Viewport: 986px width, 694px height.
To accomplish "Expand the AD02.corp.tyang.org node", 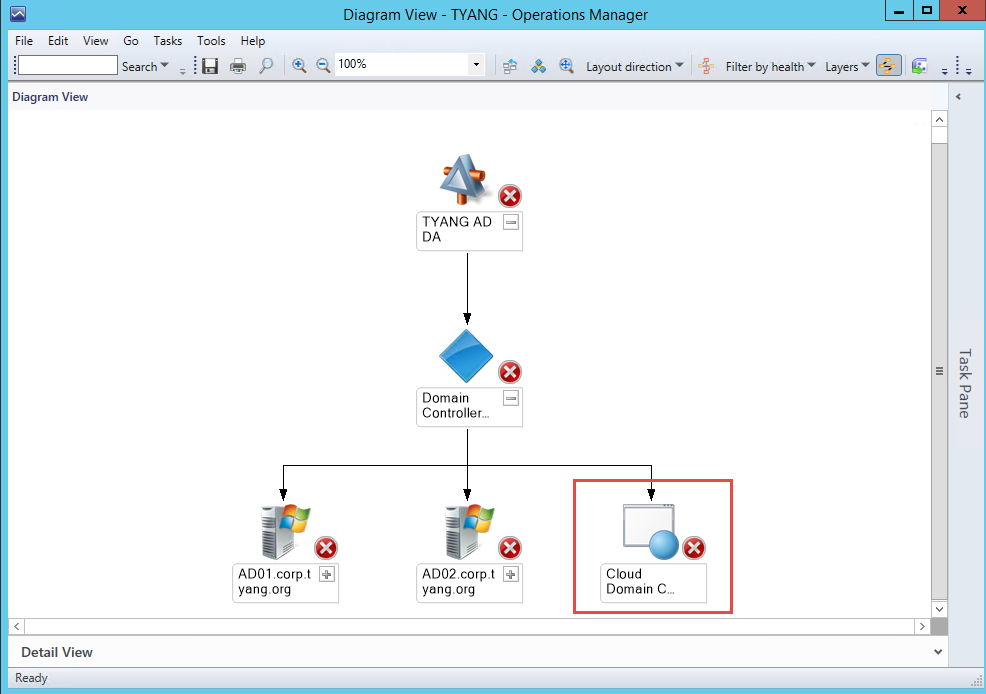I will point(511,574).
